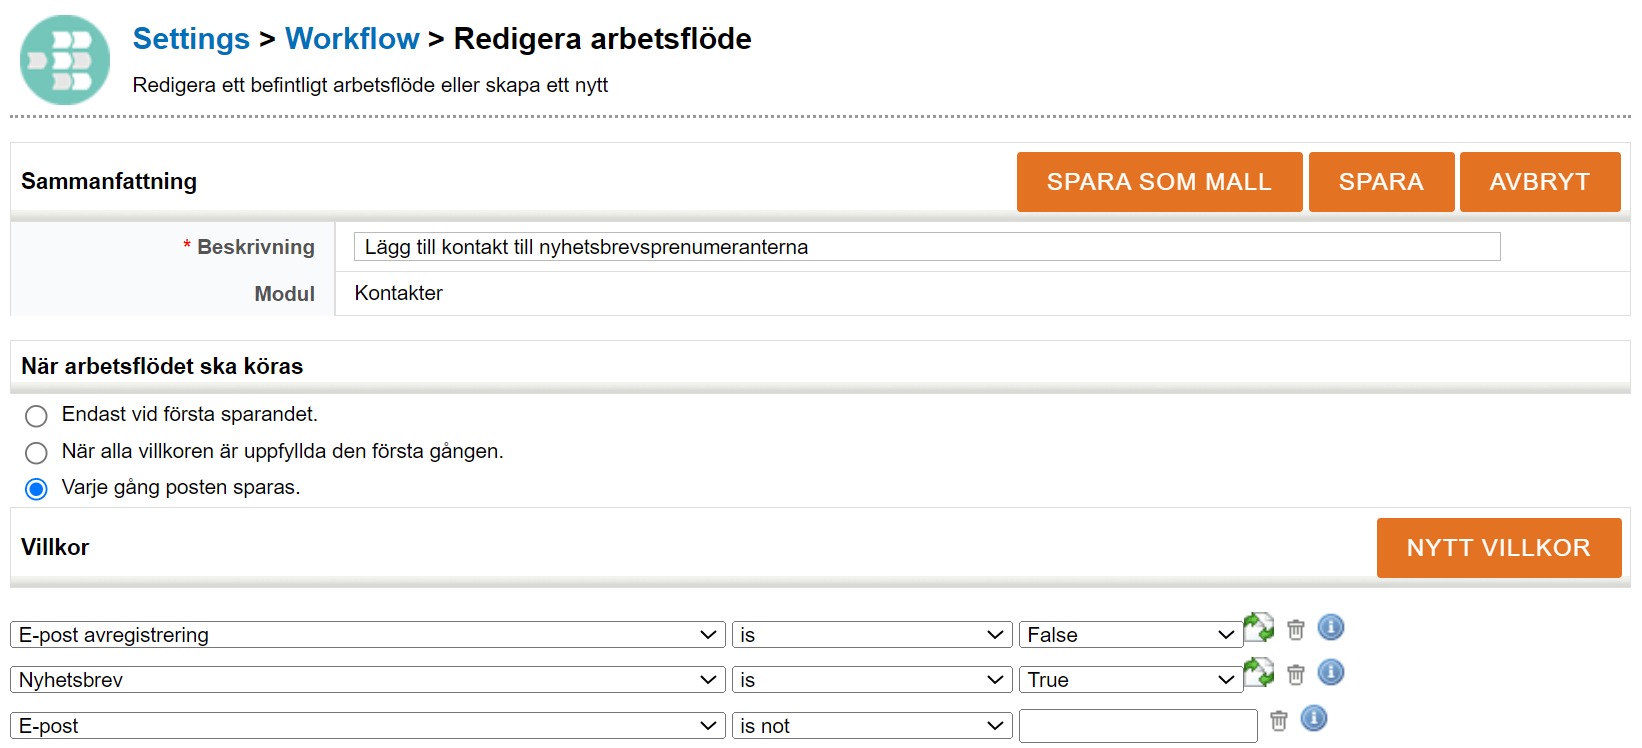The width and height of the screenshot is (1642, 748).
Task: View info for the Nyhetsbrev condition
Action: pyautogui.click(x=1331, y=673)
